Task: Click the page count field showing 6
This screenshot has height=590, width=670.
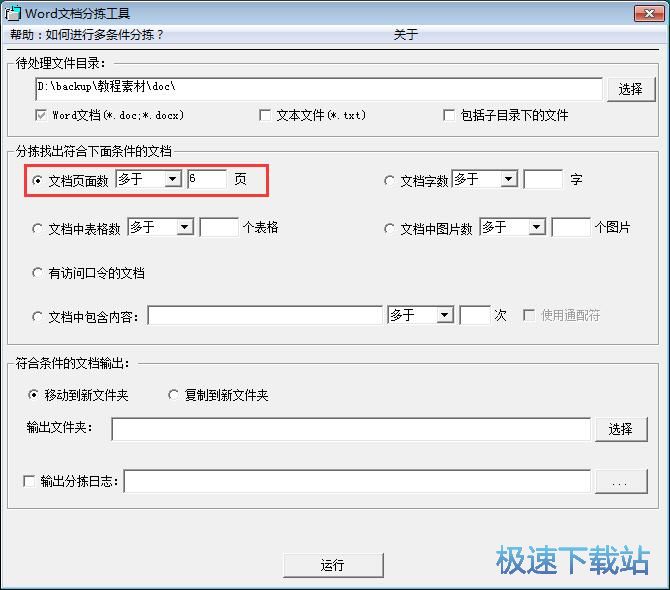Action: pyautogui.click(x=207, y=179)
